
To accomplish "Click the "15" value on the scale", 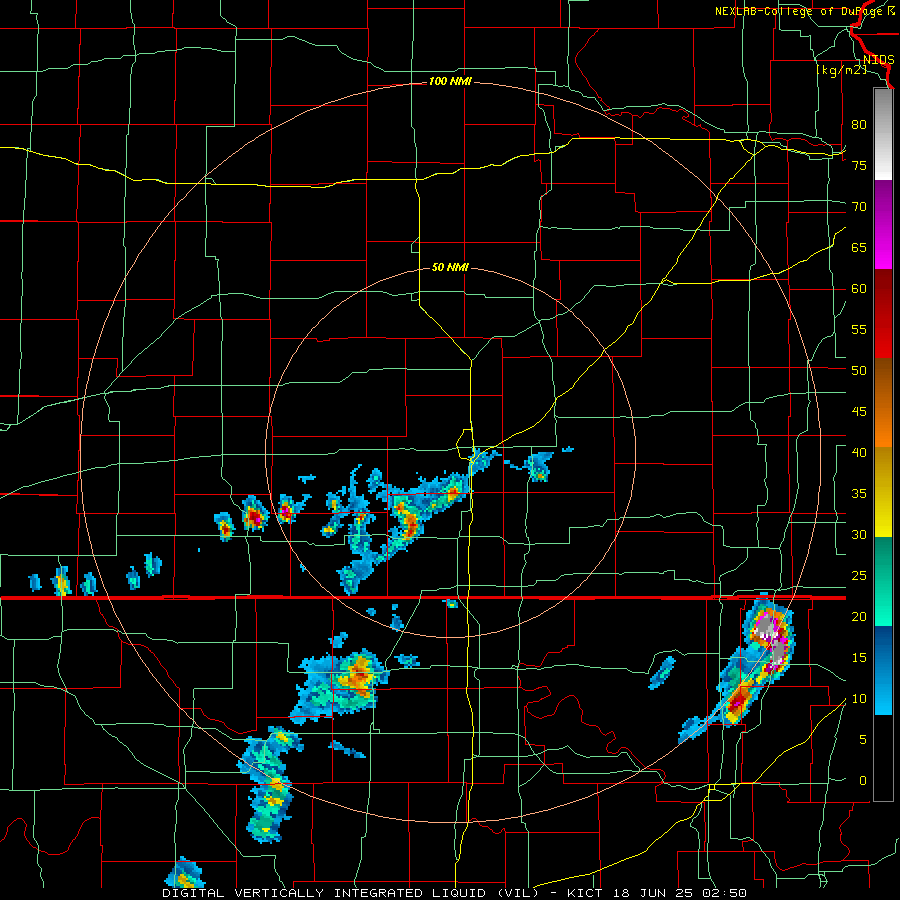I will click(859, 658).
